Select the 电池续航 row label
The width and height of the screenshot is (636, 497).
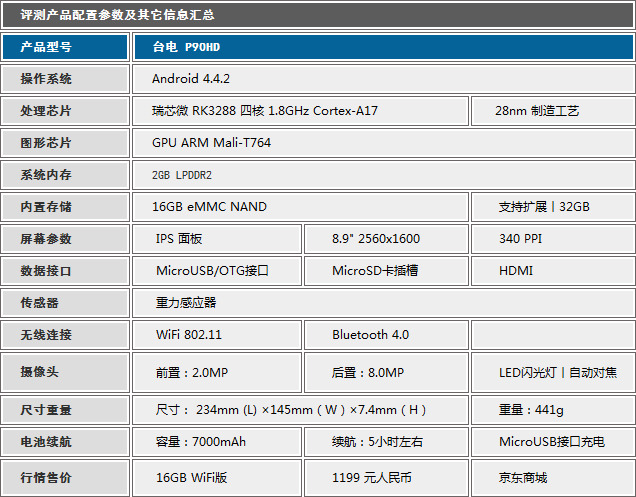(65, 442)
